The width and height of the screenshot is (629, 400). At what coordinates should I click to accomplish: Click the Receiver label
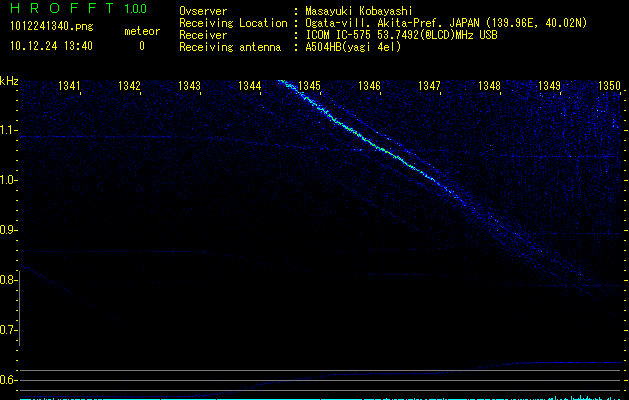[x=203, y=35]
